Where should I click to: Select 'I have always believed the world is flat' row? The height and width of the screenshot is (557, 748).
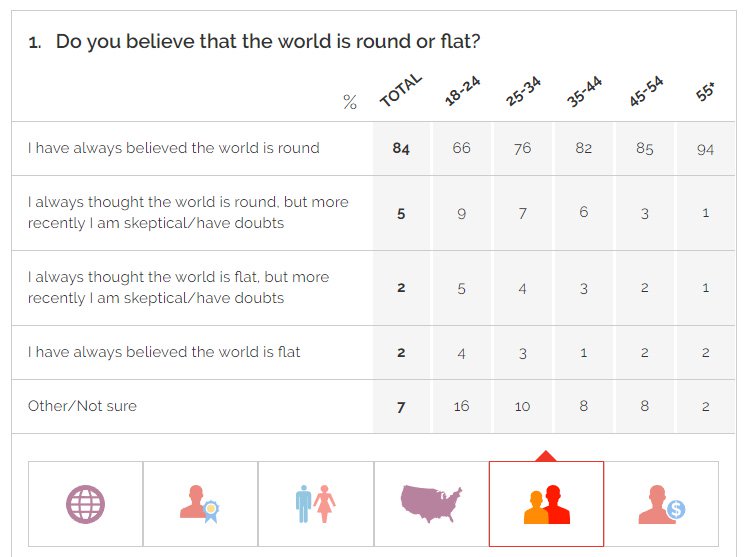pyautogui.click(x=164, y=352)
